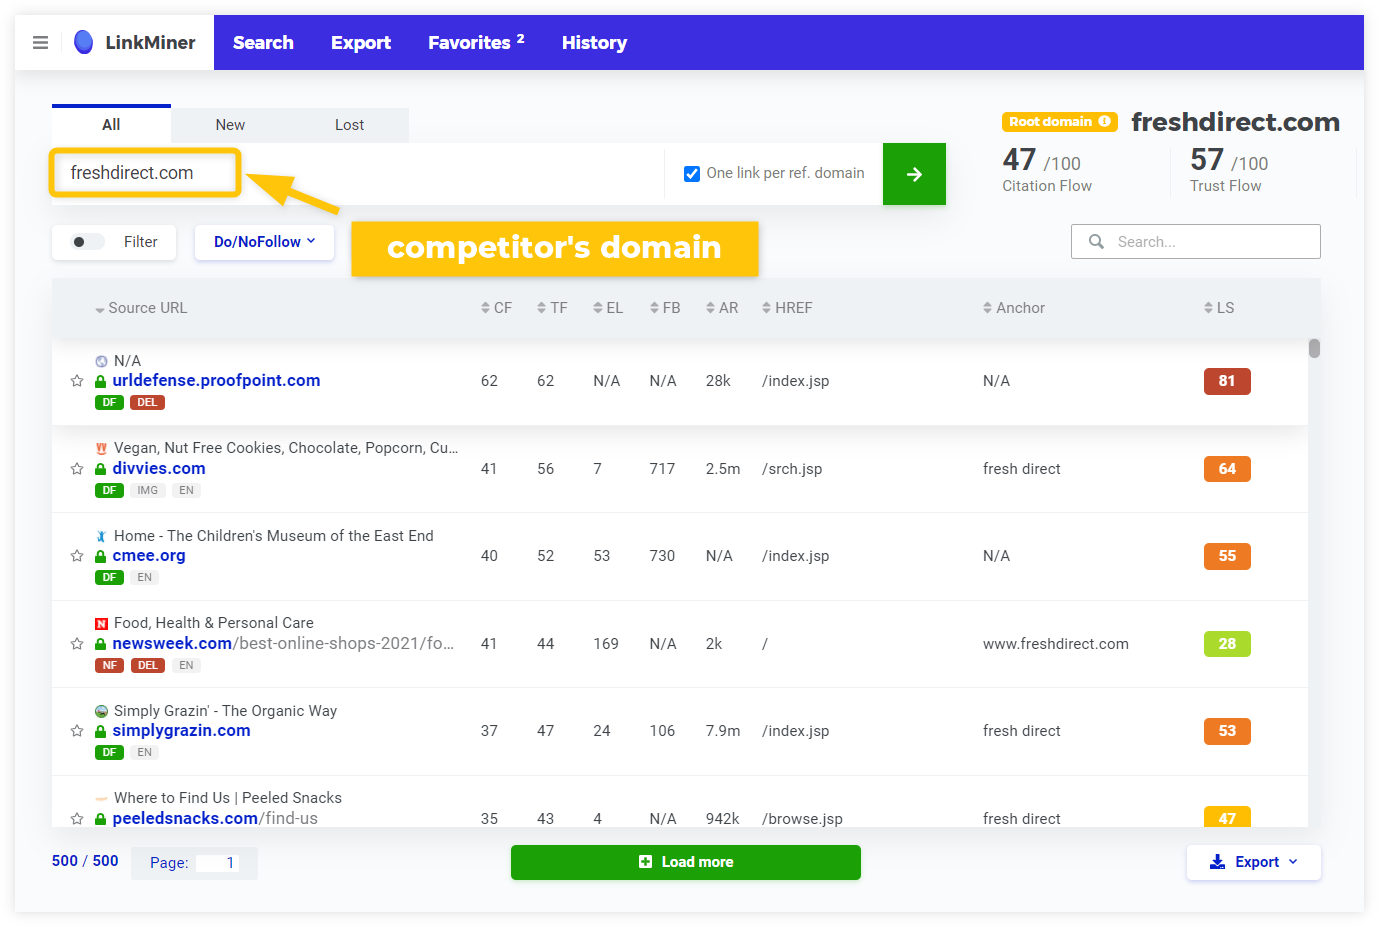This screenshot has width=1379, height=927.
Task: Click the star icon for cmee.org
Action: click(x=77, y=556)
